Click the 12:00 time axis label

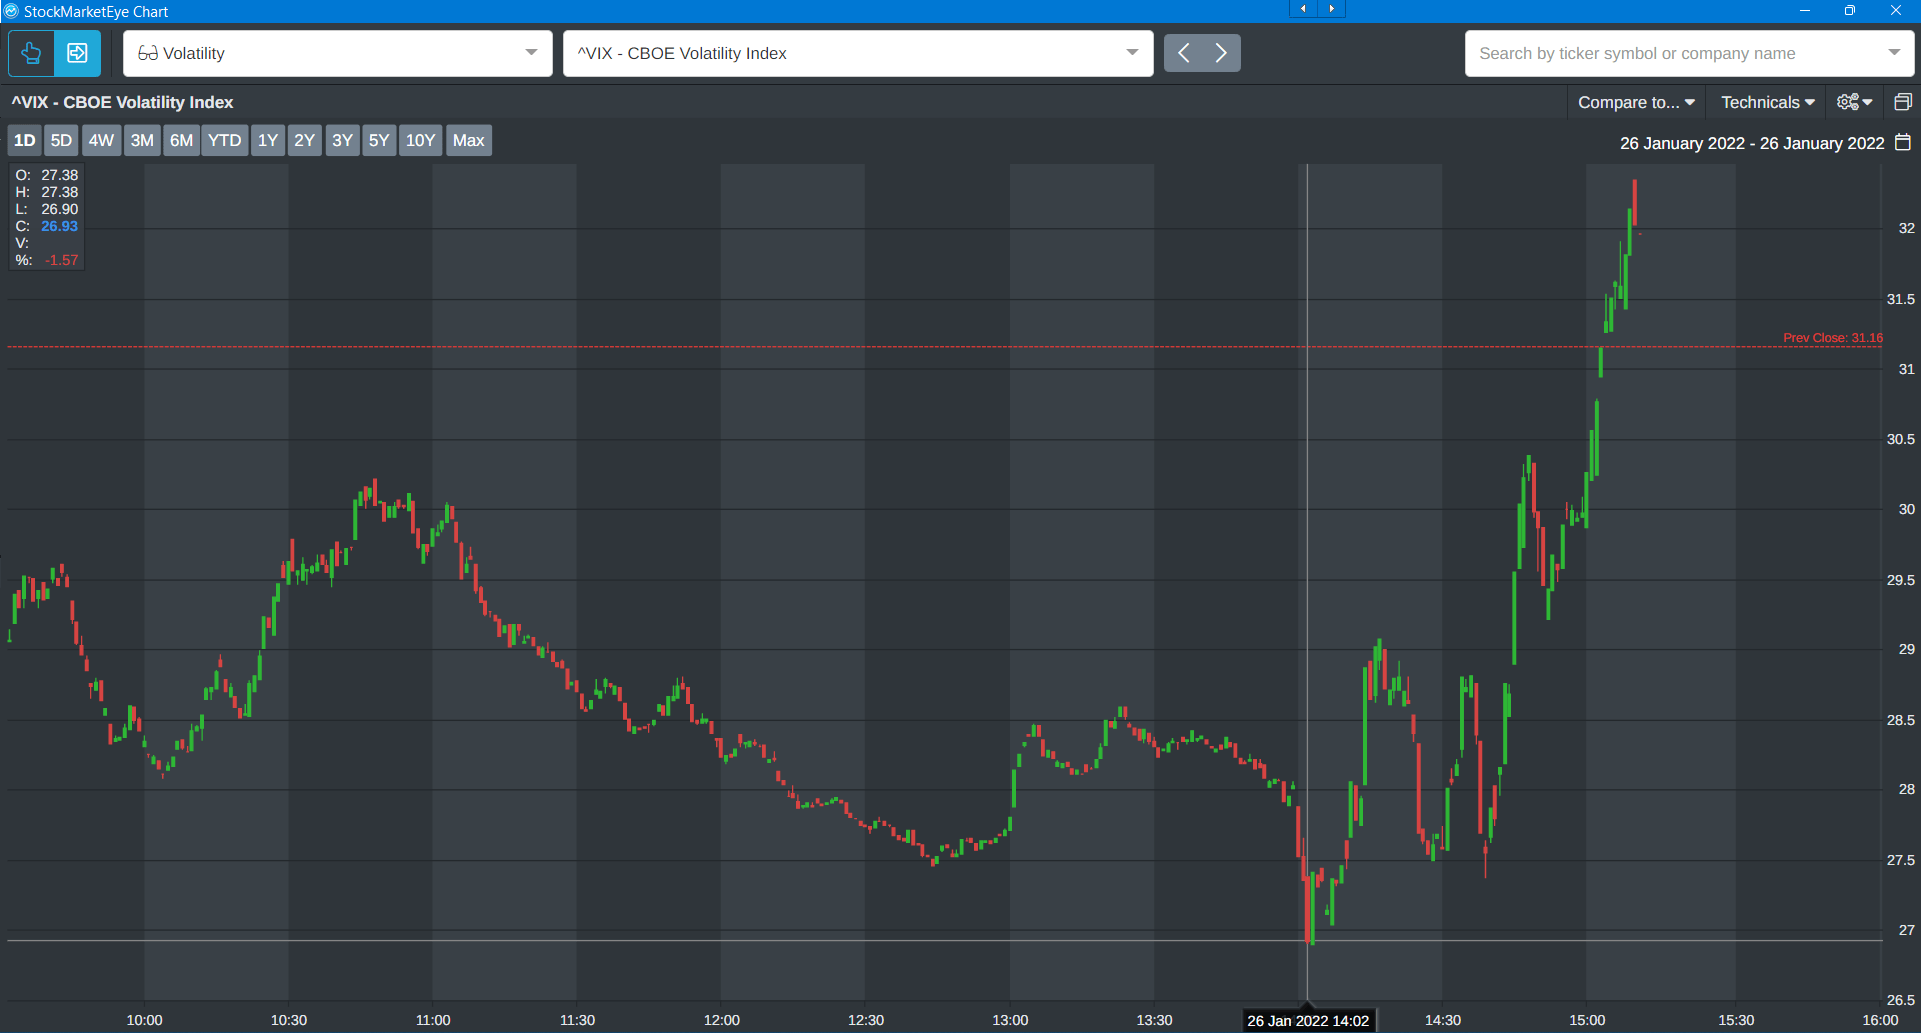(722, 1020)
